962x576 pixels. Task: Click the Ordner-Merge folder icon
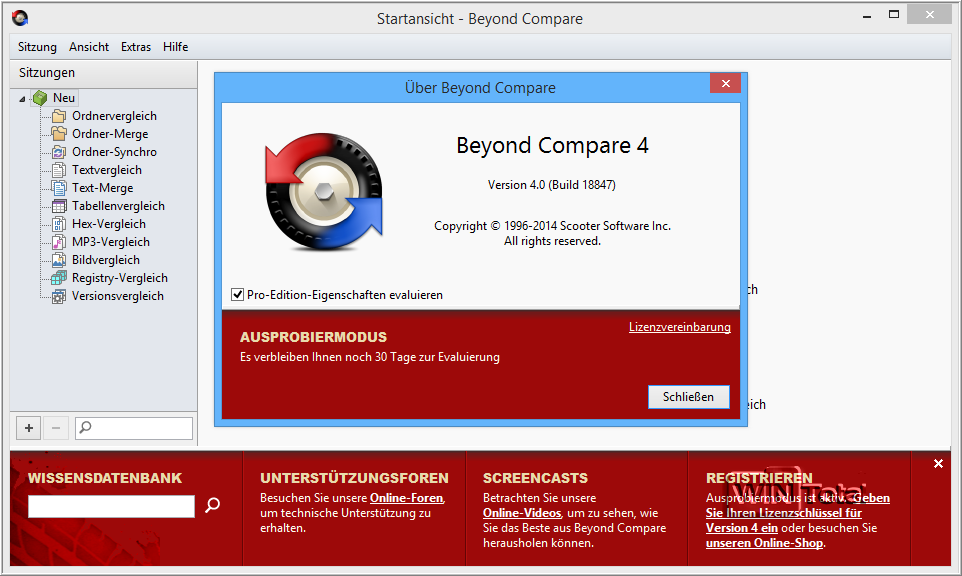click(x=59, y=134)
